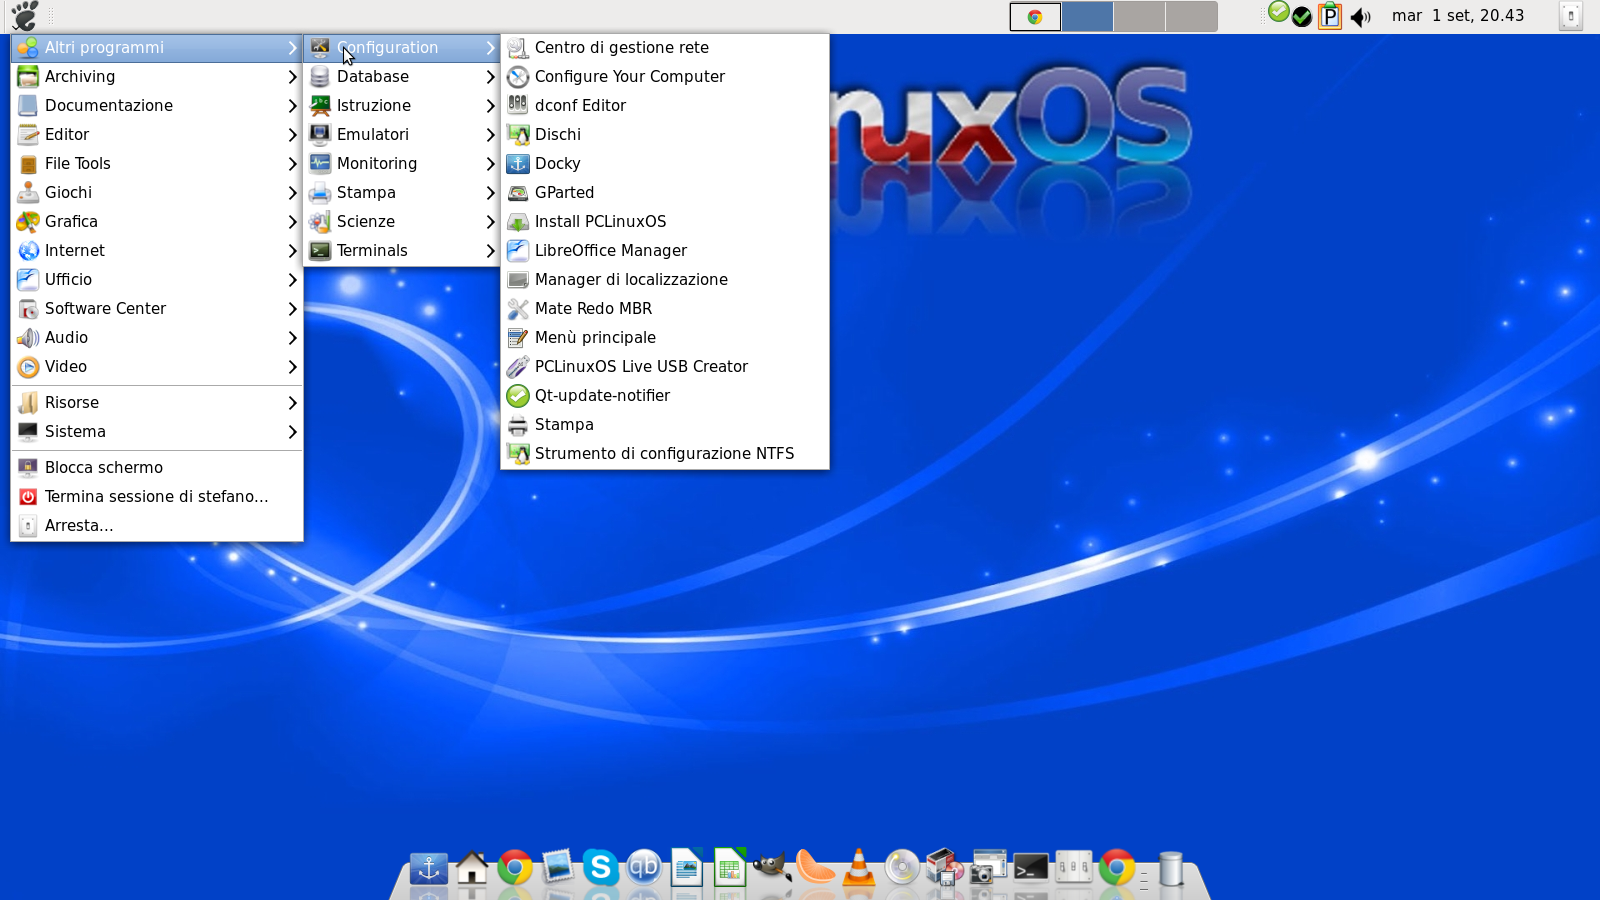Click the black check mark tray icon

click(x=1301, y=17)
